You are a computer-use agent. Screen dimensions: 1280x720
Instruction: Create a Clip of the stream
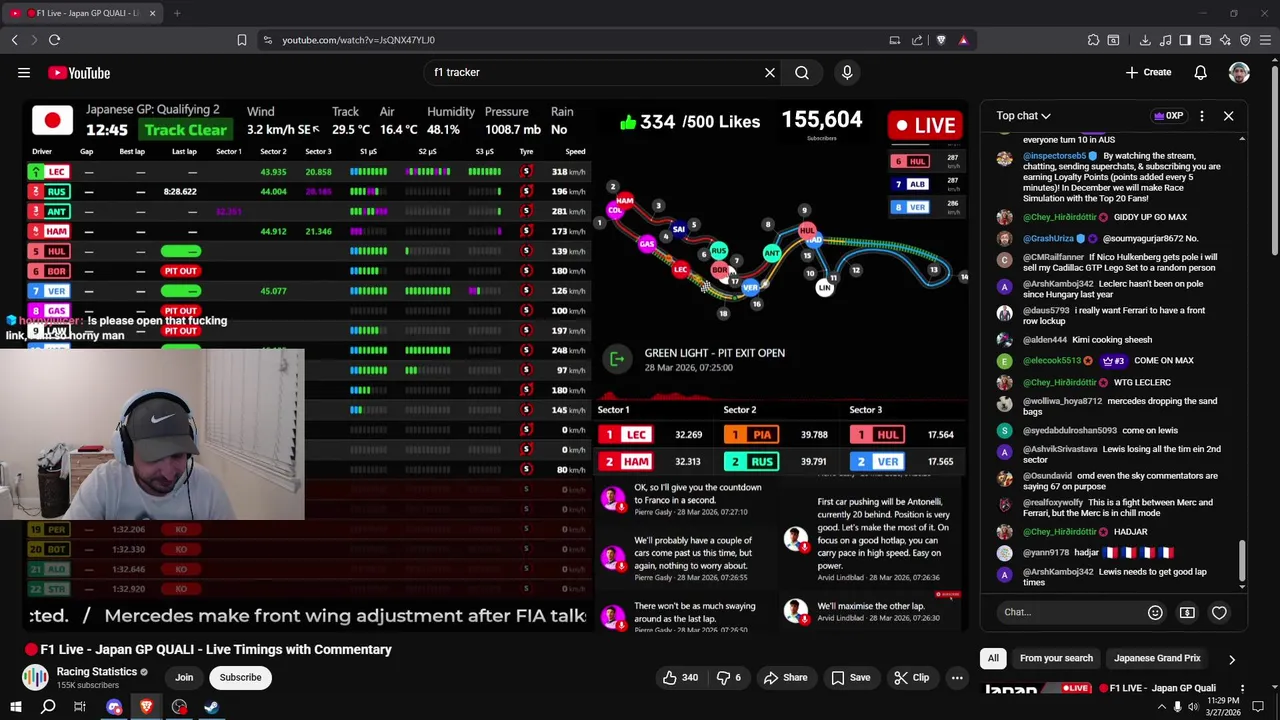(x=910, y=677)
